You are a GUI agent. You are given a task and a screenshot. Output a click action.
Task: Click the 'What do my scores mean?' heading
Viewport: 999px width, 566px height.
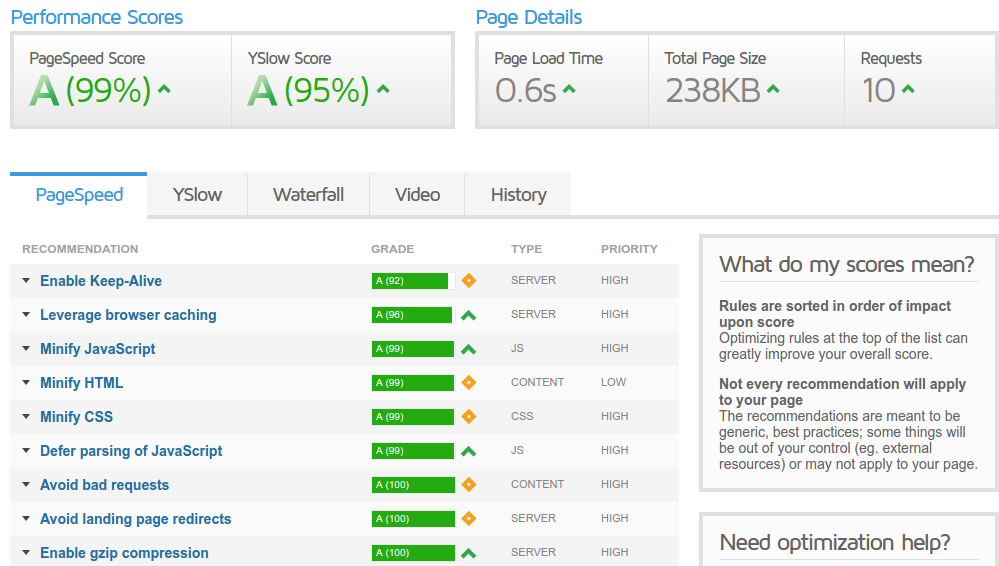tap(847, 265)
